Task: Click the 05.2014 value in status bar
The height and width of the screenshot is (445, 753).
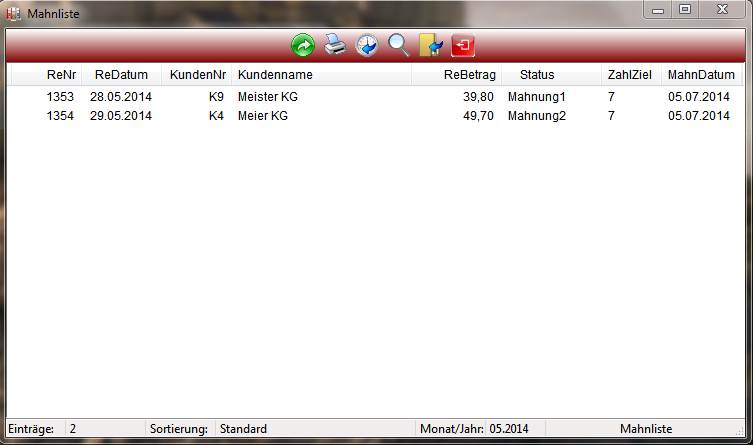Action: coord(509,429)
